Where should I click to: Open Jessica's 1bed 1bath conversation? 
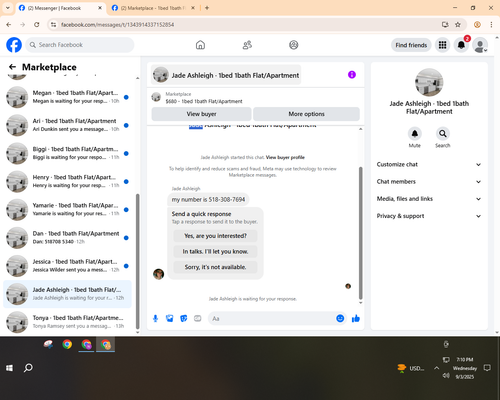point(68,266)
